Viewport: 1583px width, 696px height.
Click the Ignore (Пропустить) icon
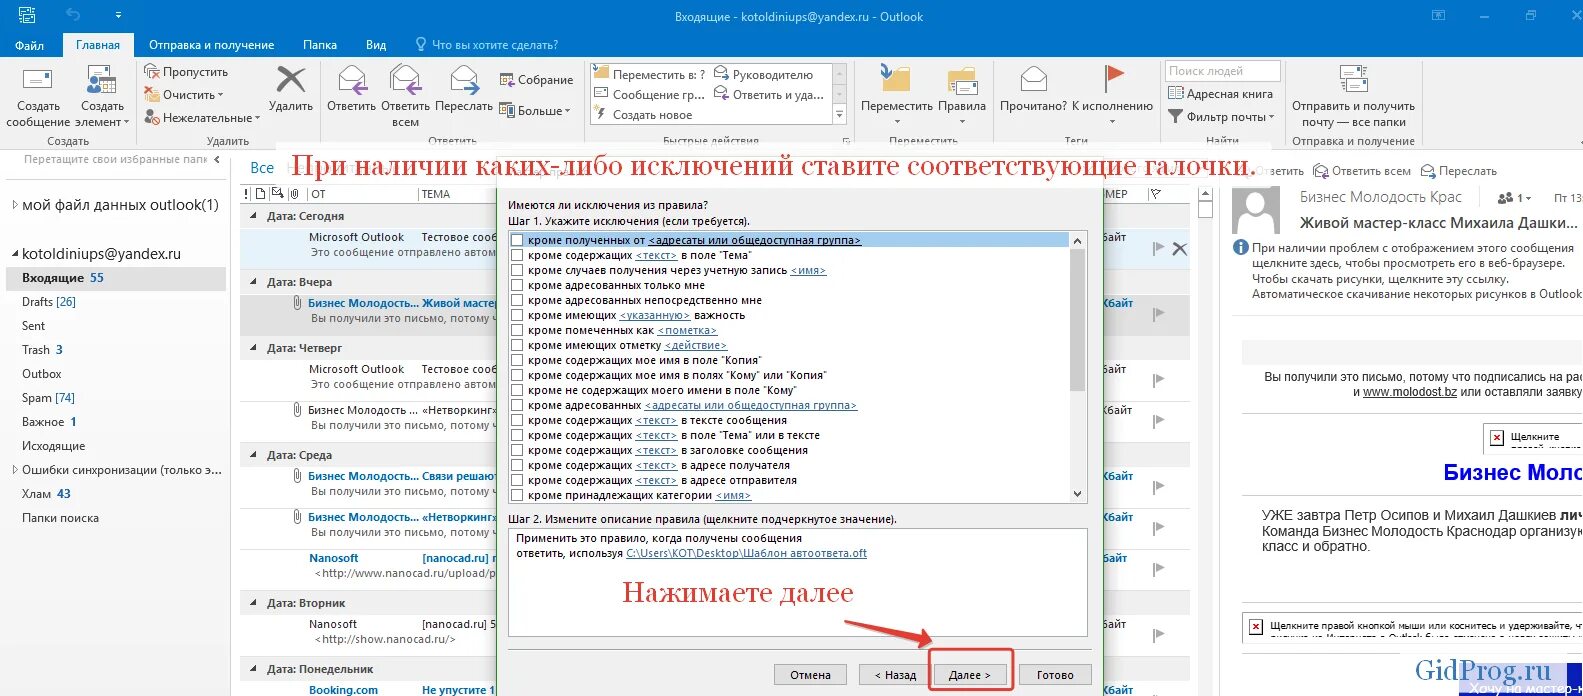point(152,71)
